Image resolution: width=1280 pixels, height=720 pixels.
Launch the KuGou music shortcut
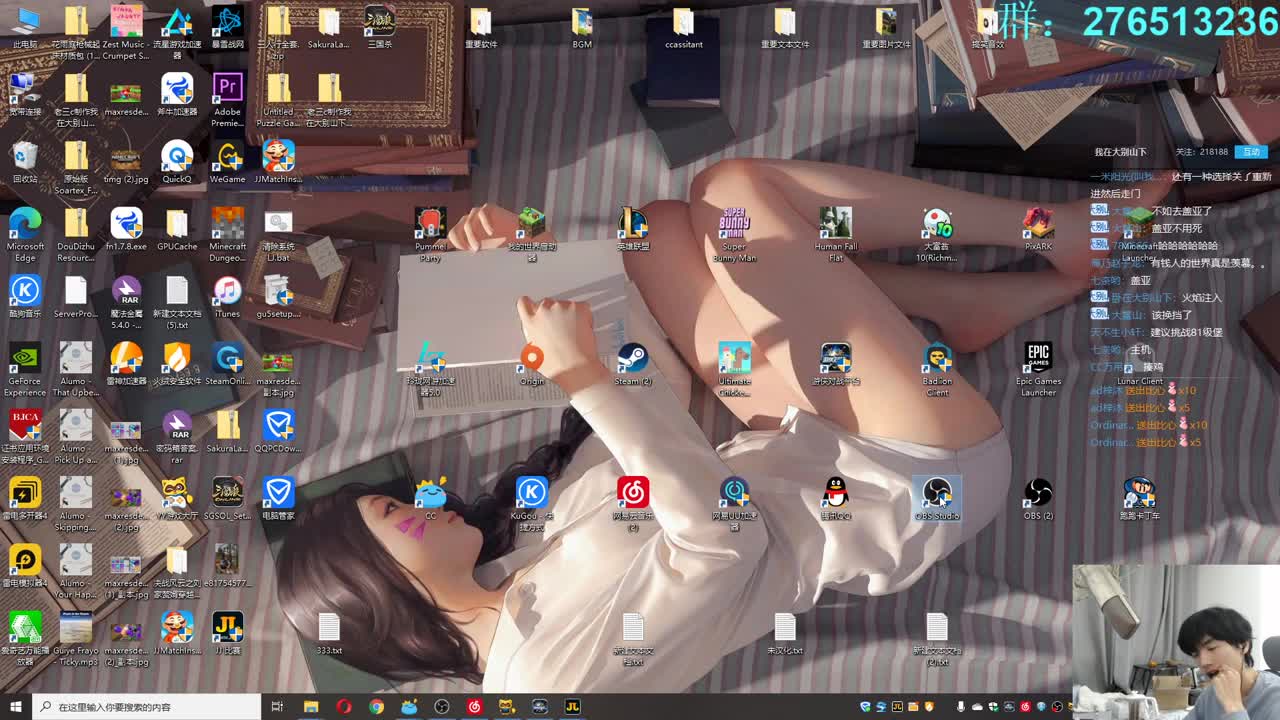[532, 505]
